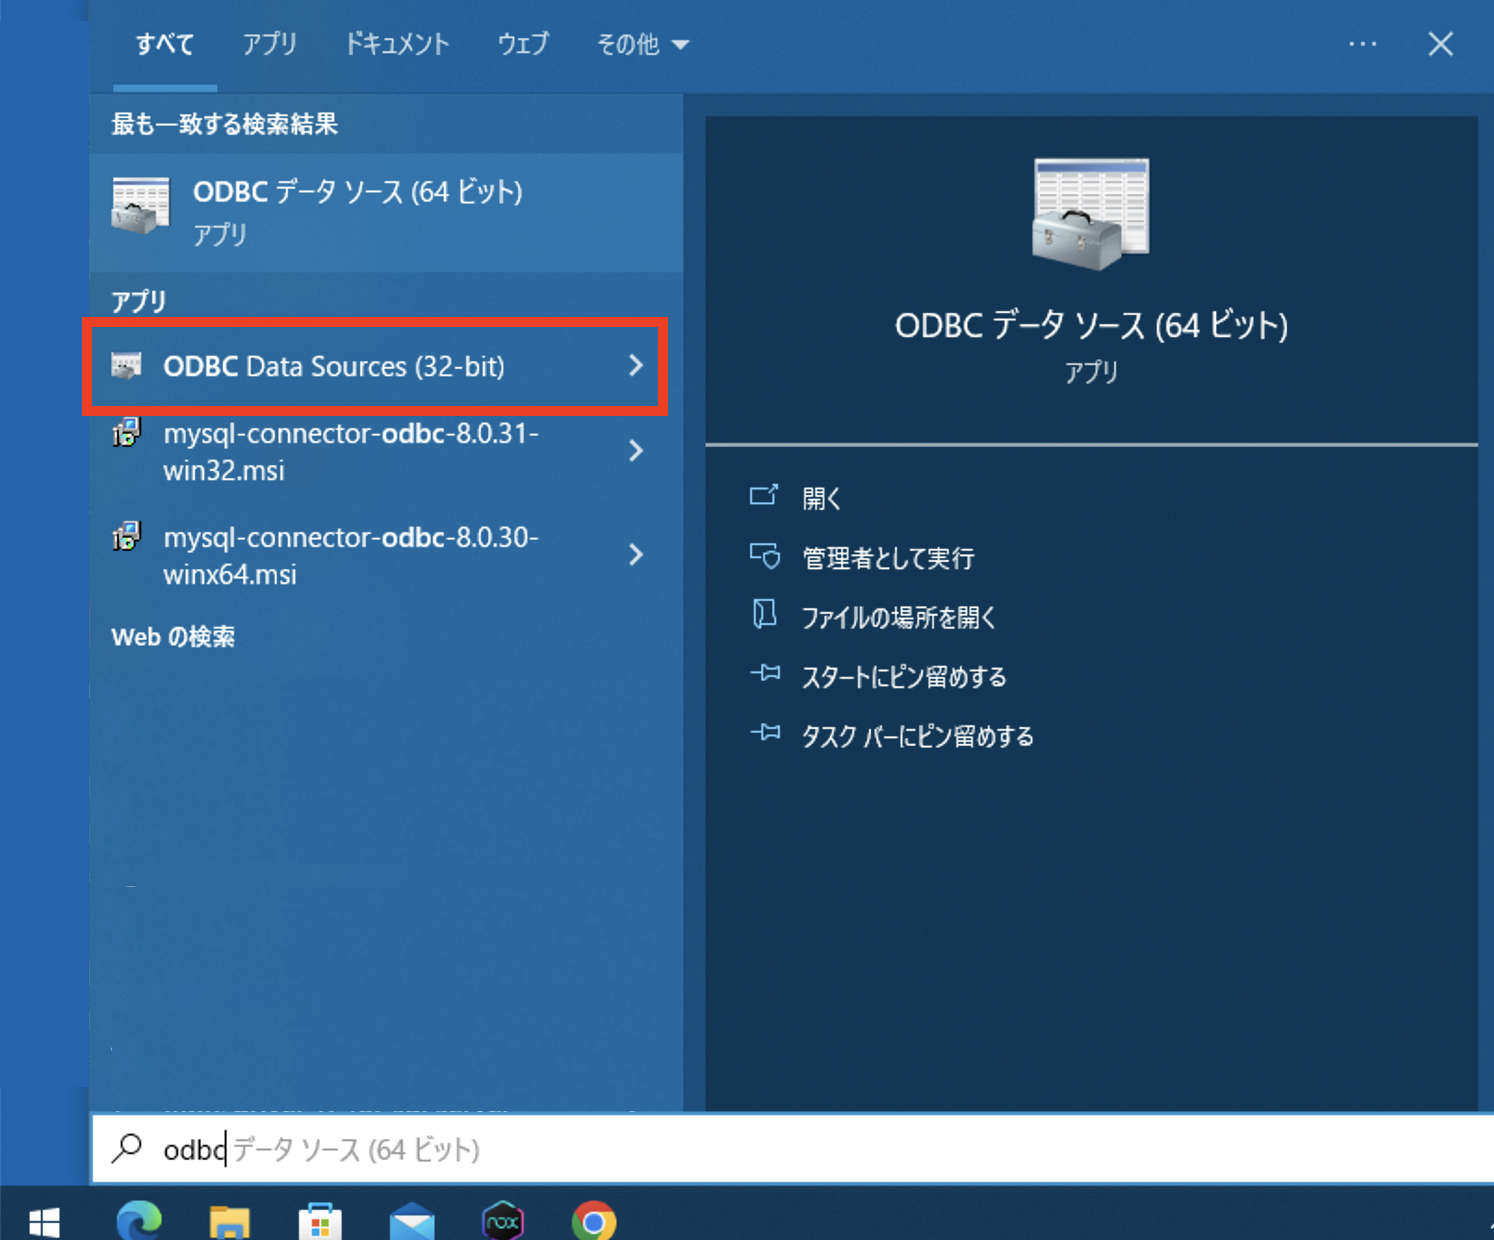Switch to the ドキュメント tab
Screen dimensions: 1494x1240
tap(397, 44)
